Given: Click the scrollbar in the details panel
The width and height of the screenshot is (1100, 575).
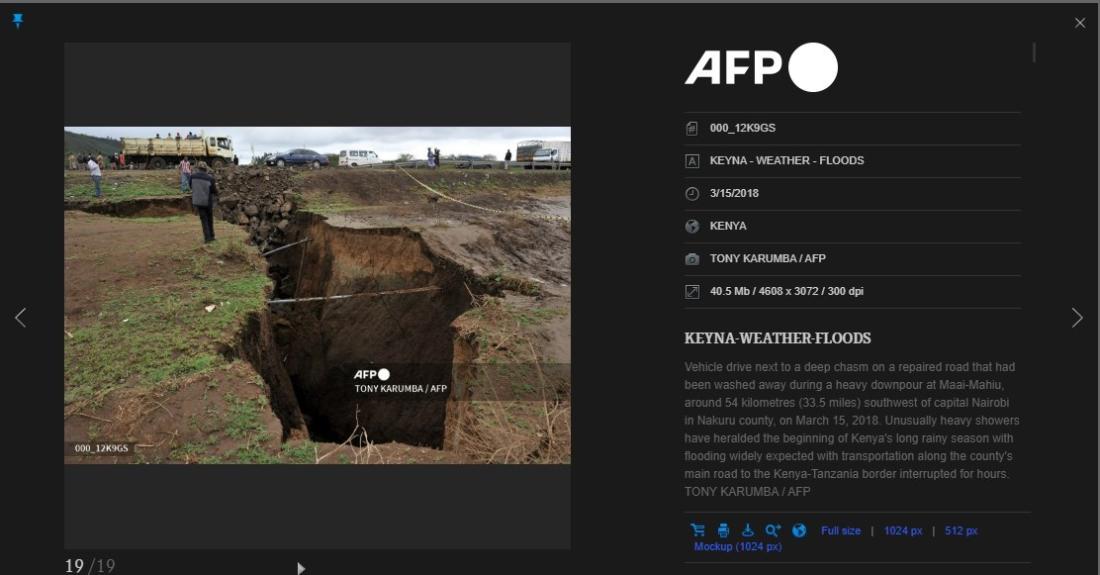Looking at the screenshot, I should coord(1034,53).
